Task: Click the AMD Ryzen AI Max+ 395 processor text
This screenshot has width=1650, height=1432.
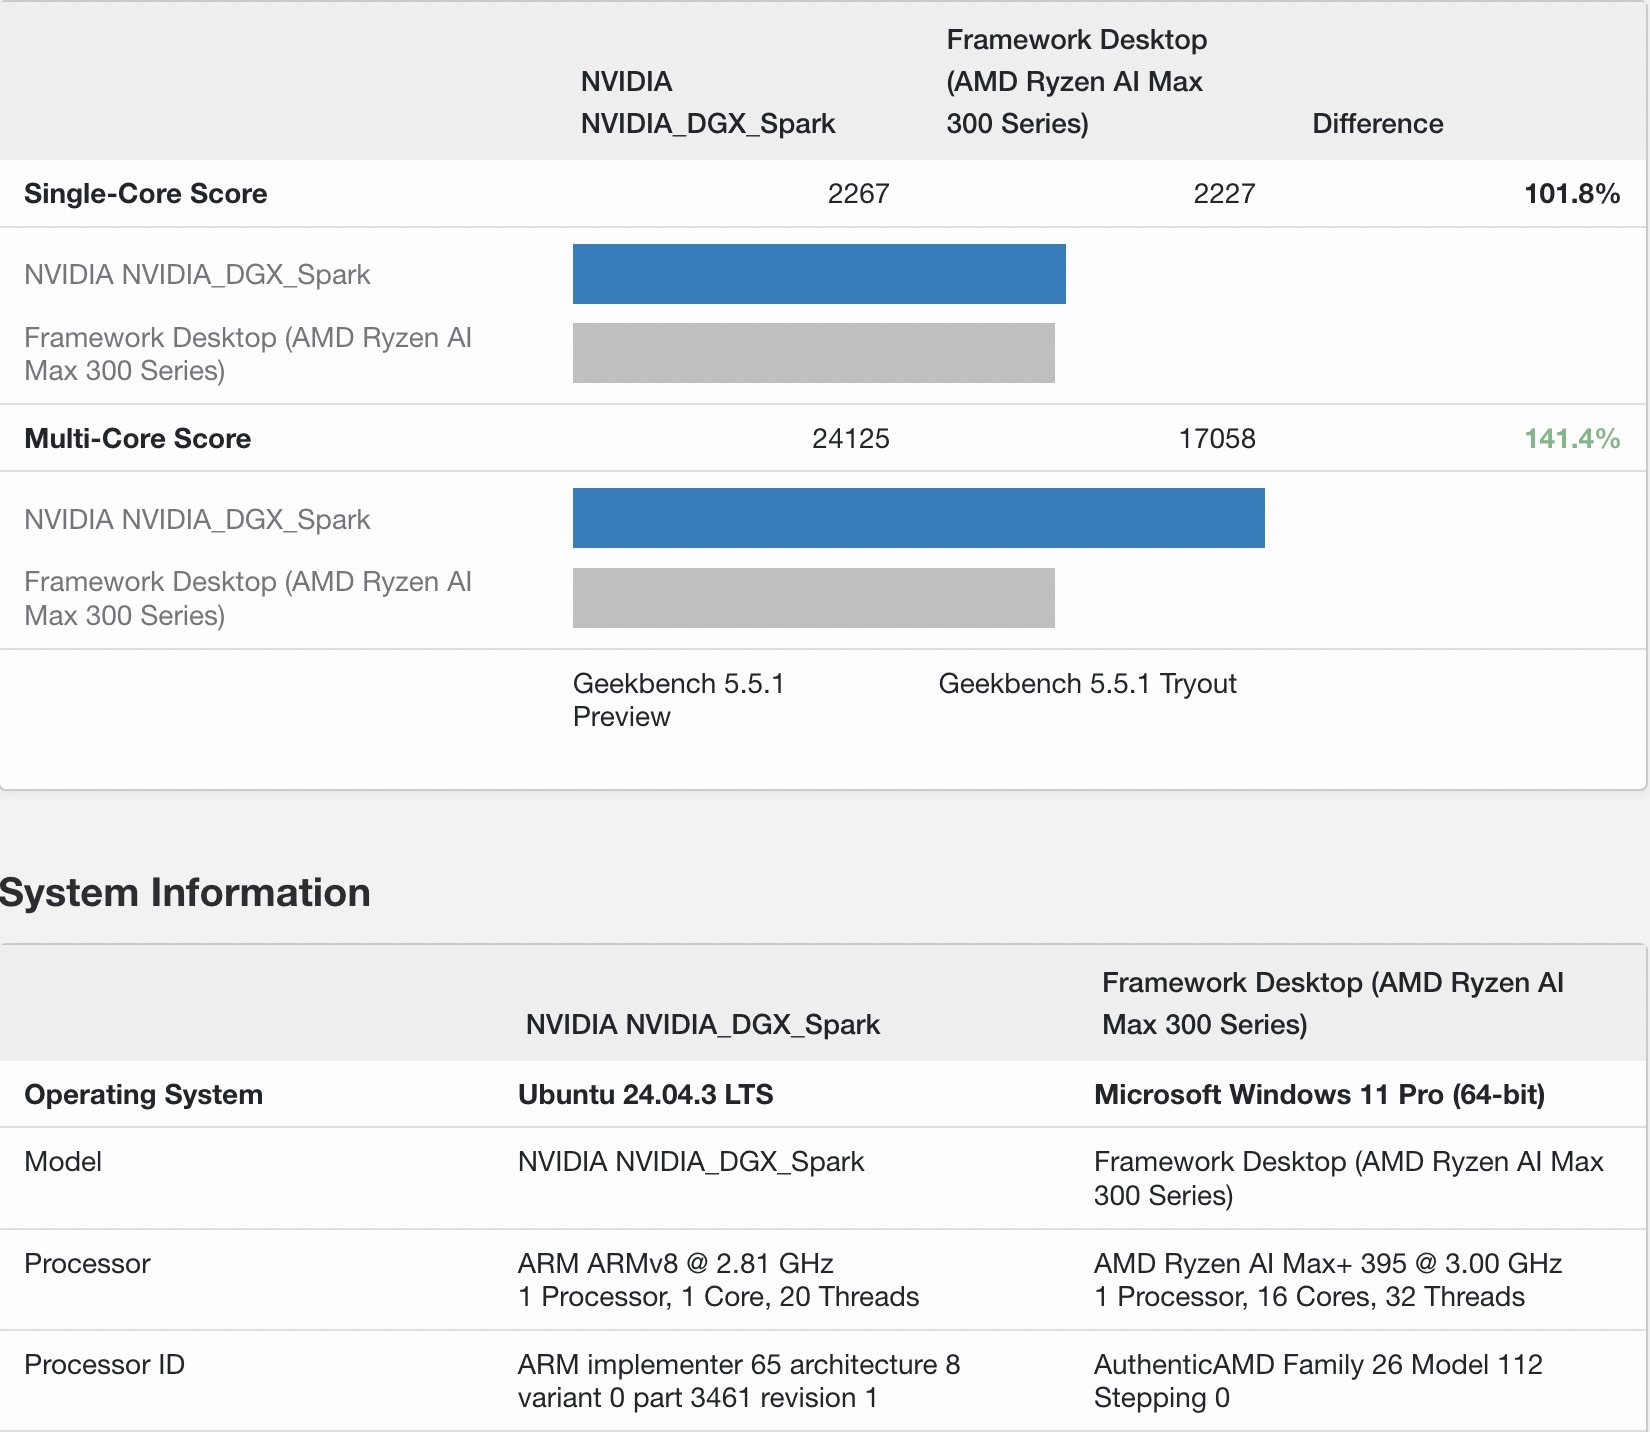Action: pyautogui.click(x=1327, y=1264)
